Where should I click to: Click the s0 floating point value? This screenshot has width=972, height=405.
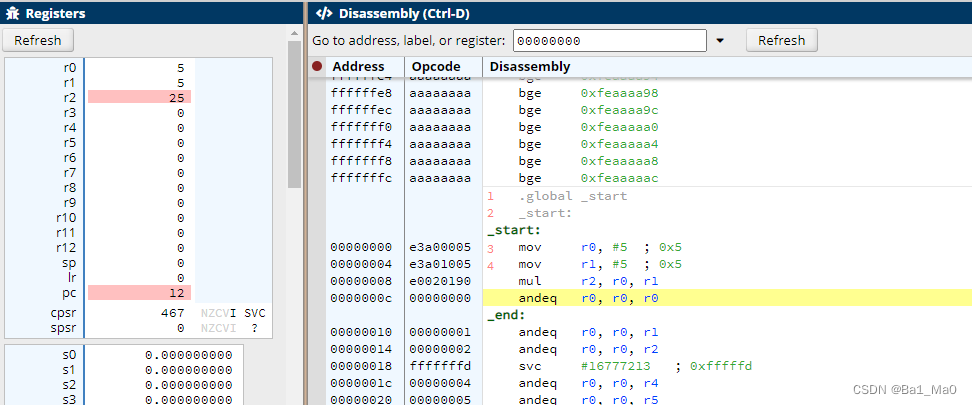coord(188,355)
